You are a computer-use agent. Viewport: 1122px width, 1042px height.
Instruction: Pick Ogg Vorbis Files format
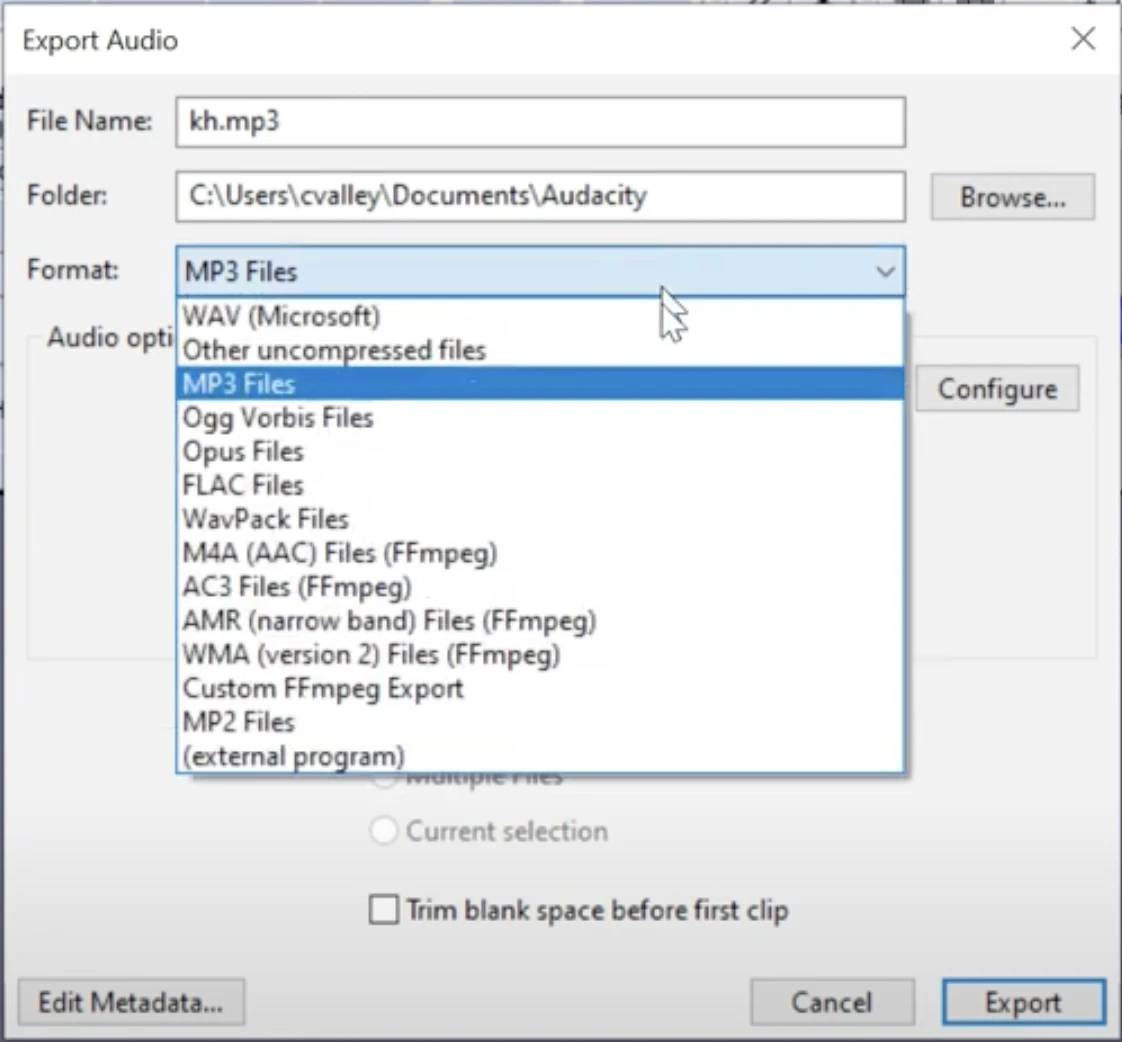tap(278, 418)
